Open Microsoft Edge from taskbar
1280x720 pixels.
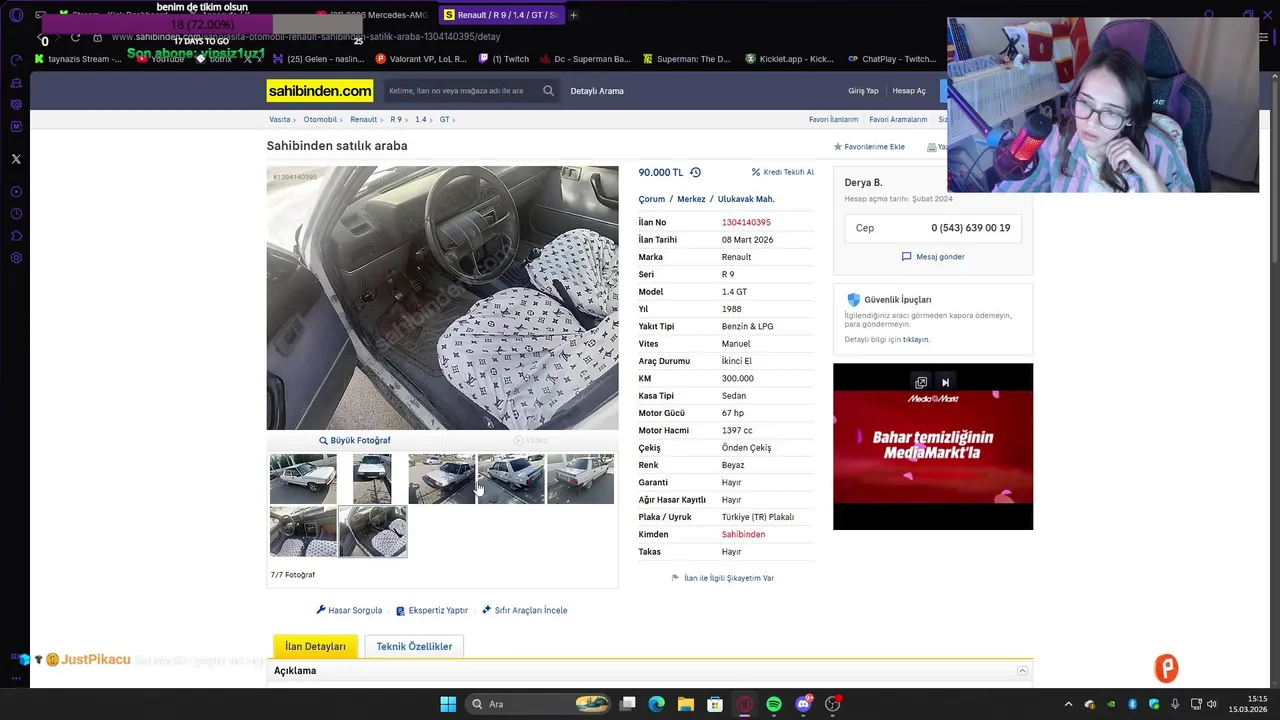656,704
